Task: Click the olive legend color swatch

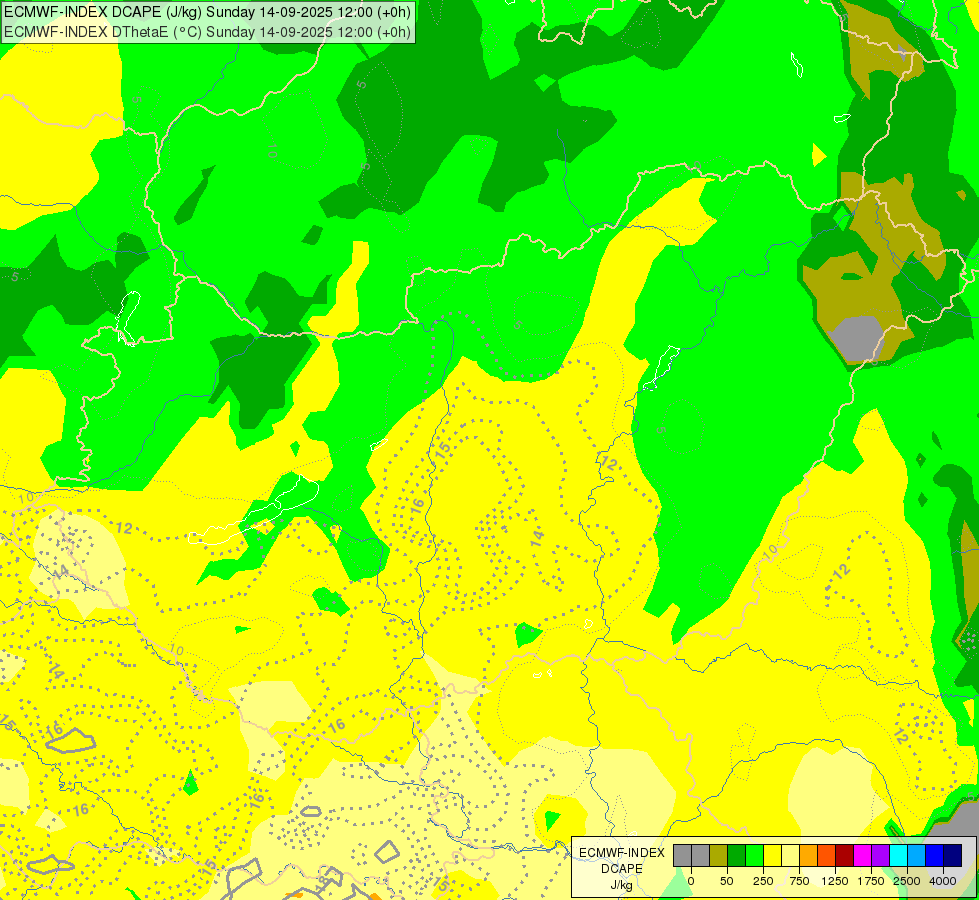Action: click(x=719, y=855)
